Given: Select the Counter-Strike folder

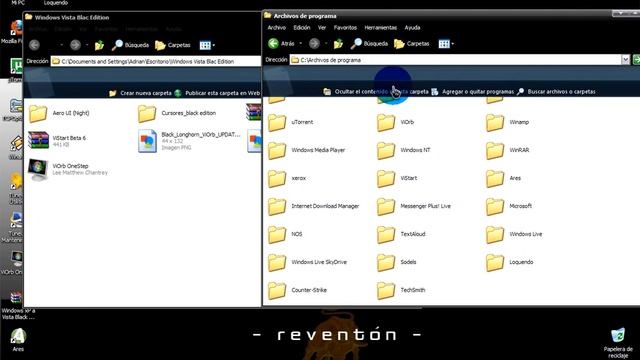Looking at the screenshot, I should [298, 290].
